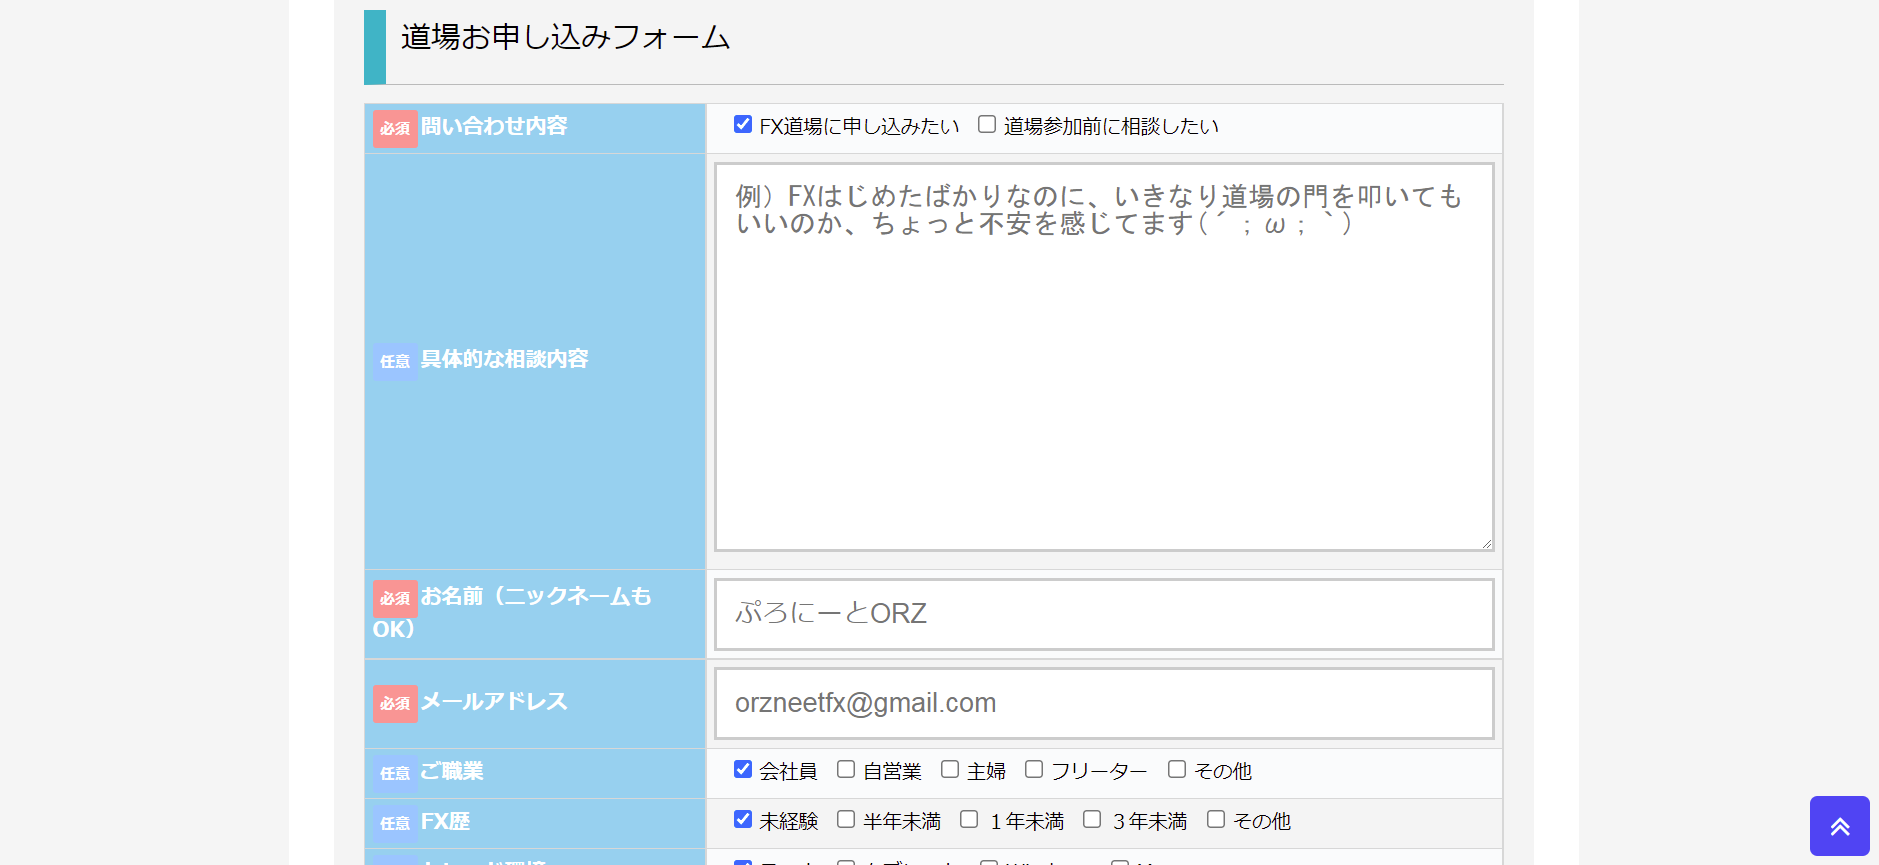Choose フリーター as the occupation

(1034, 769)
